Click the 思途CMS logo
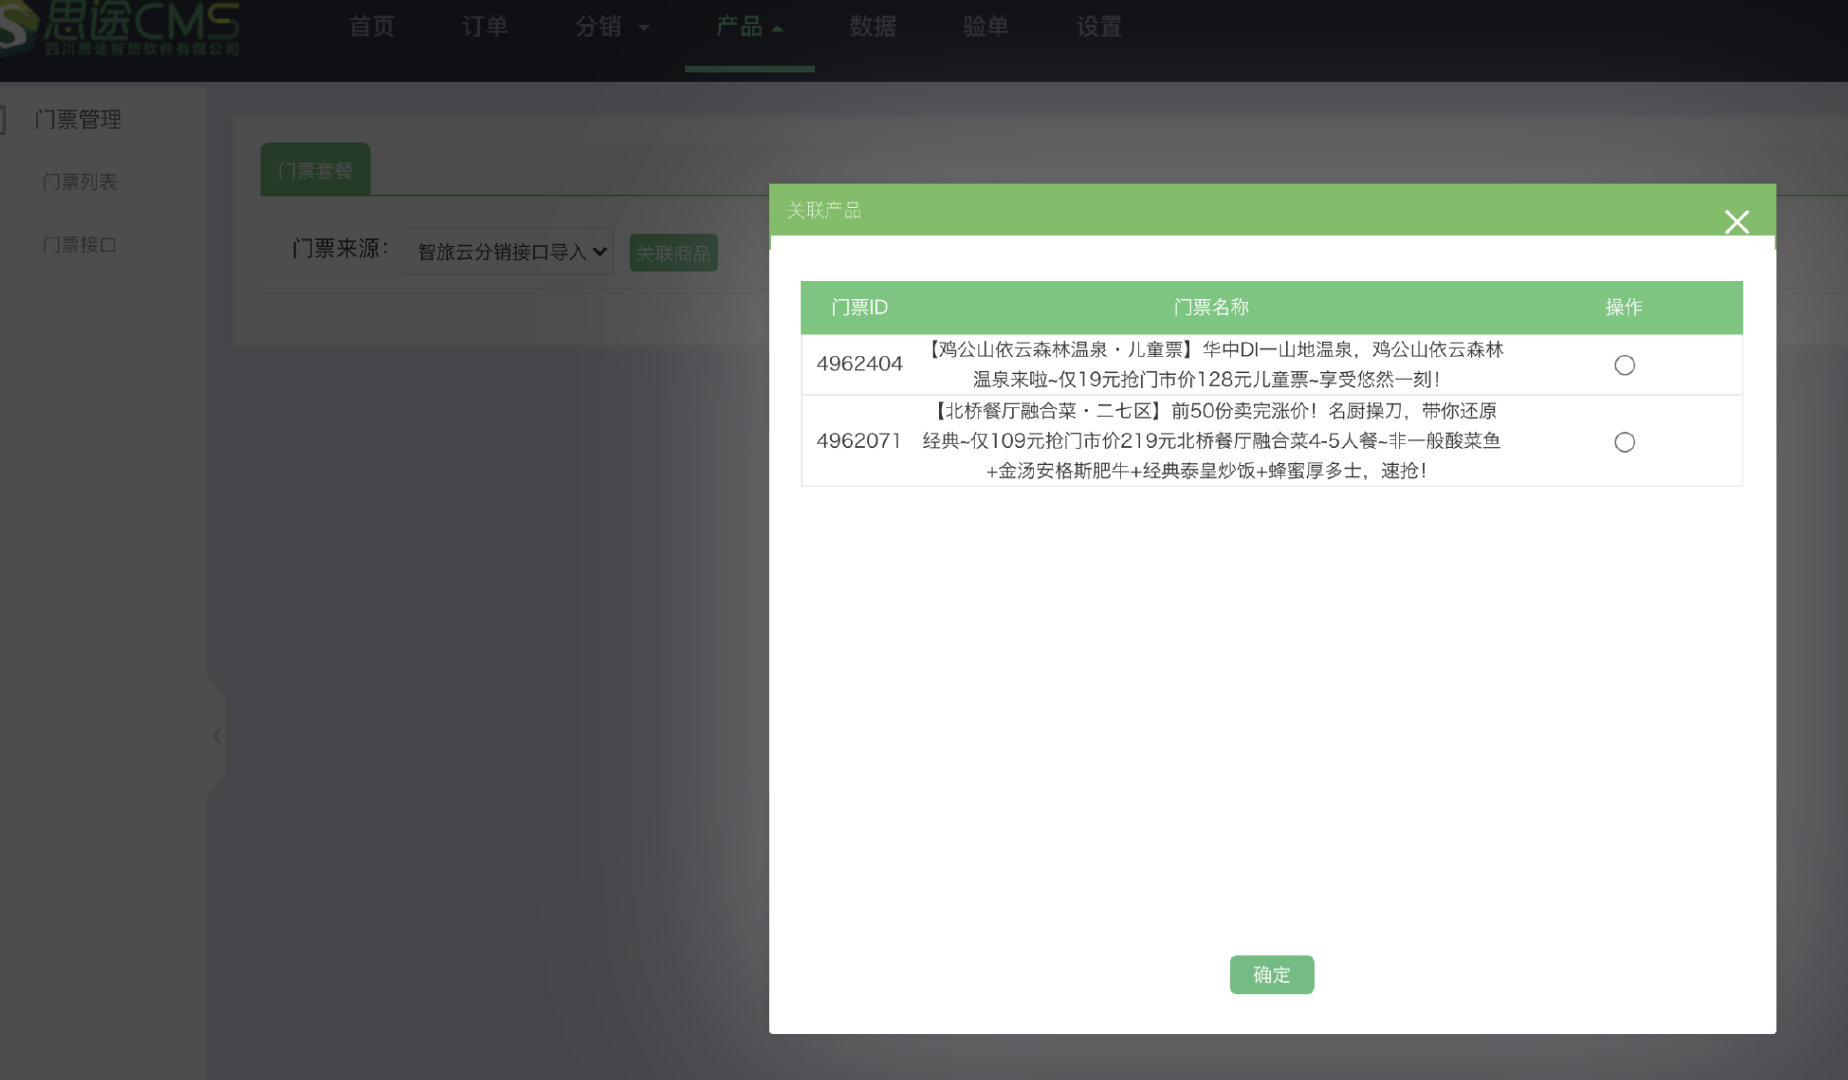This screenshot has width=1848, height=1080. pos(122,28)
